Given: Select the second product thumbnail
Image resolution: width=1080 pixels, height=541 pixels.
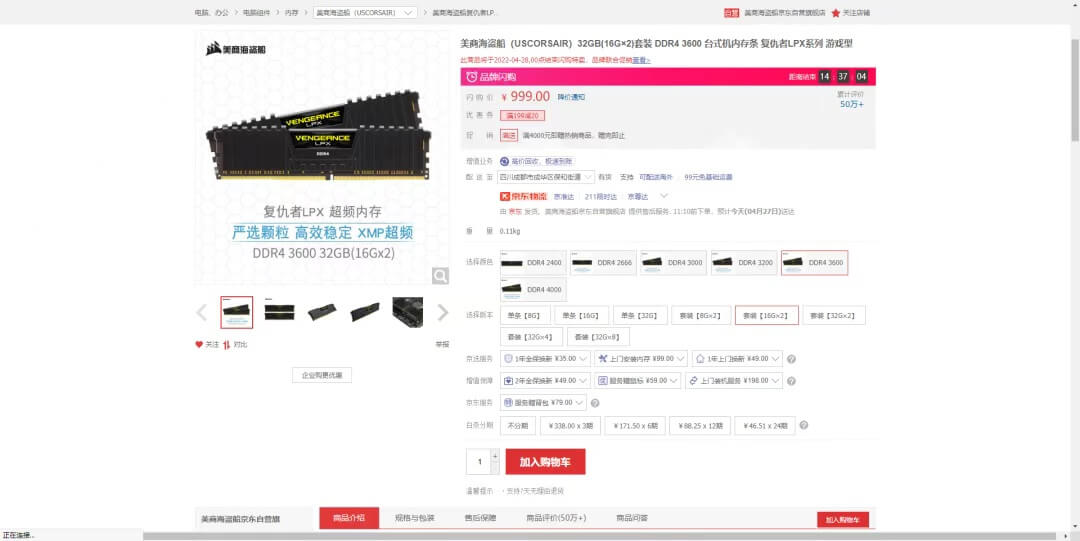Looking at the screenshot, I should (x=279, y=312).
